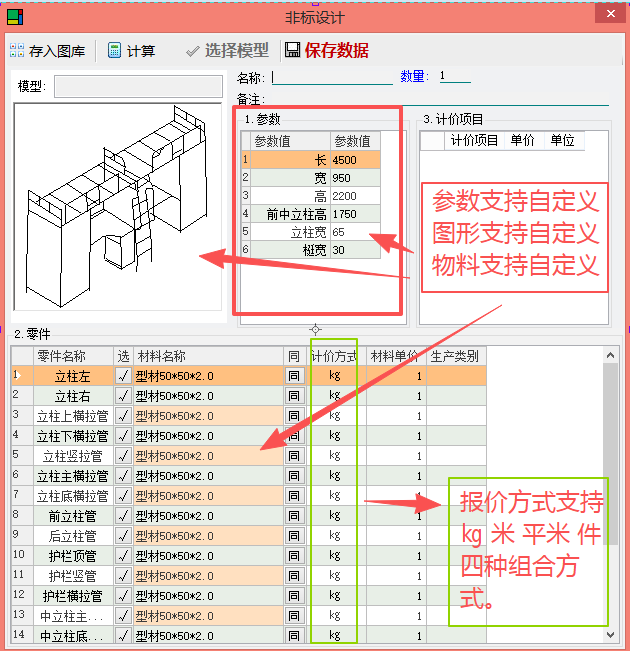Click the 单价 column header
Screen dimensions: 630x651
click(x=524, y=141)
